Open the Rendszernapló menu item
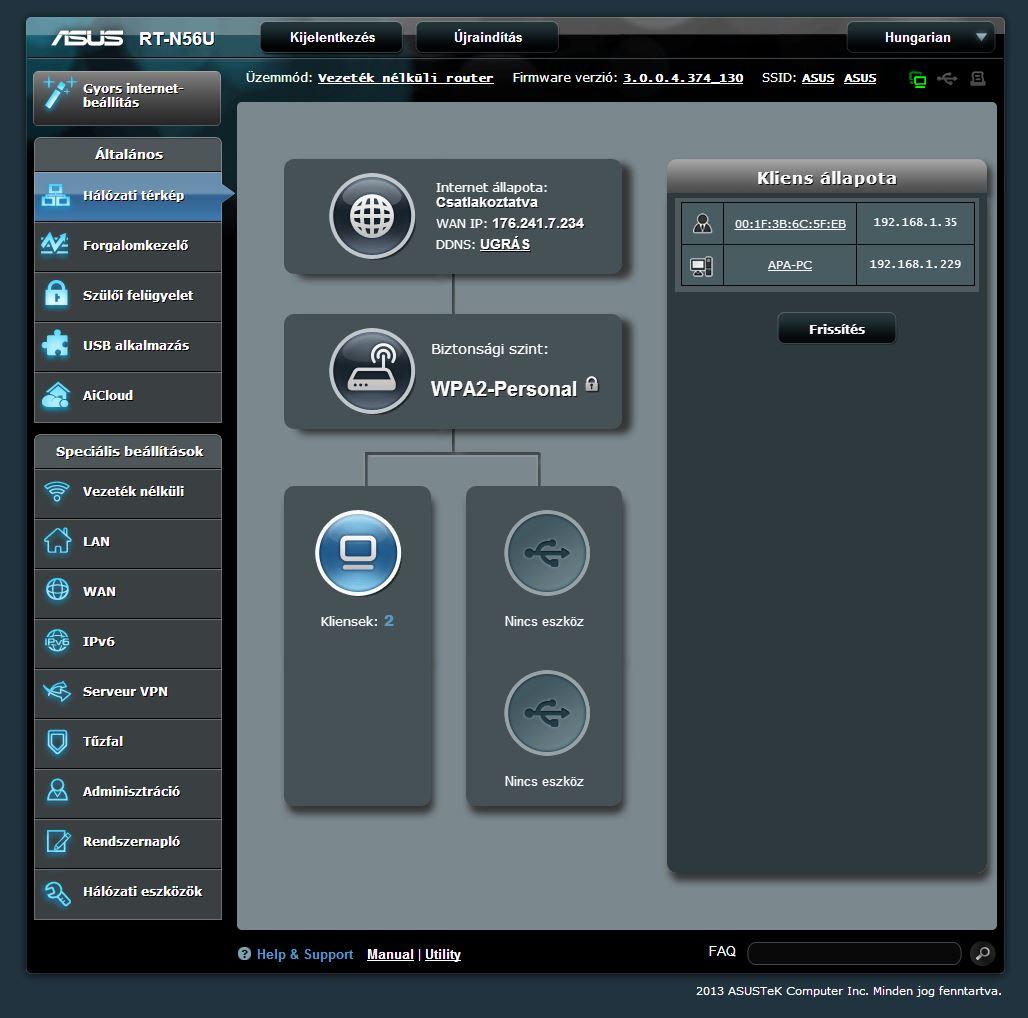The height and width of the screenshot is (1018, 1028). [x=128, y=842]
